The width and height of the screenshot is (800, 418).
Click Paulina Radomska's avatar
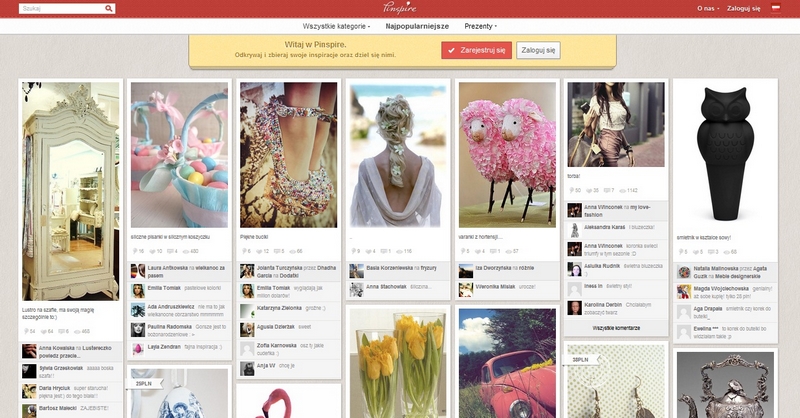coord(138,330)
